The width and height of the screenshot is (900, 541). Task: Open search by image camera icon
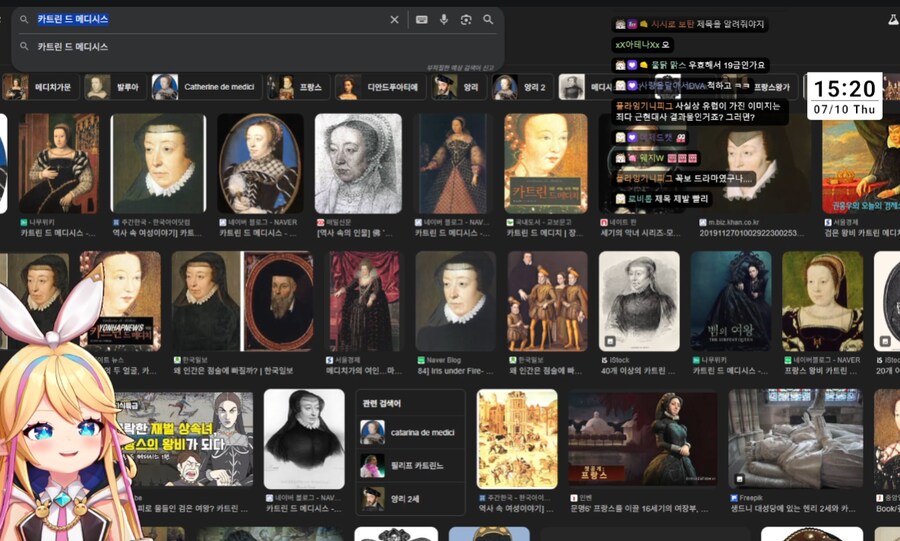[466, 20]
